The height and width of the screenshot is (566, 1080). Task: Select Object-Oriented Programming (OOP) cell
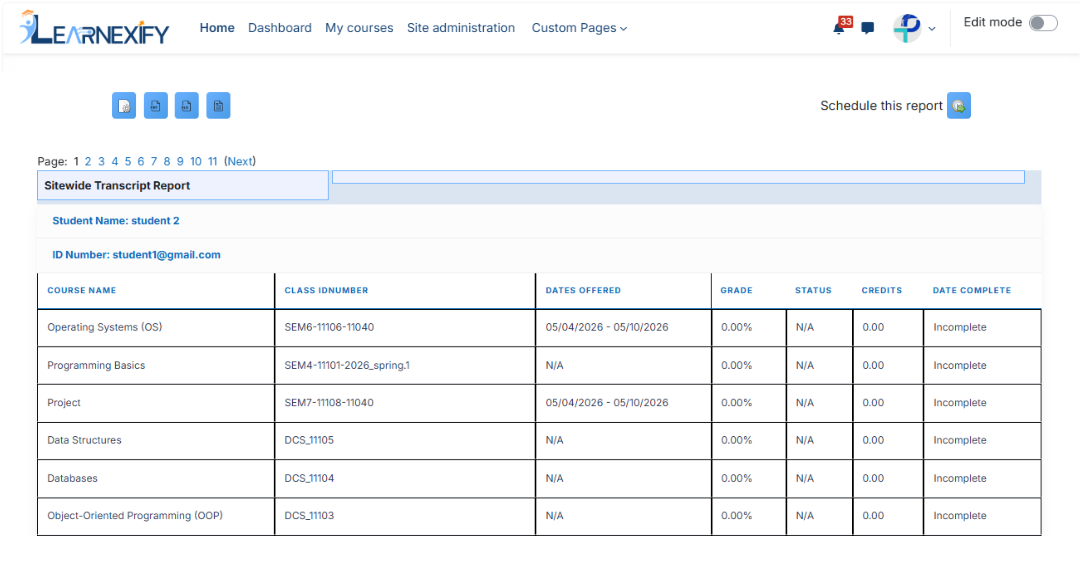pos(156,516)
